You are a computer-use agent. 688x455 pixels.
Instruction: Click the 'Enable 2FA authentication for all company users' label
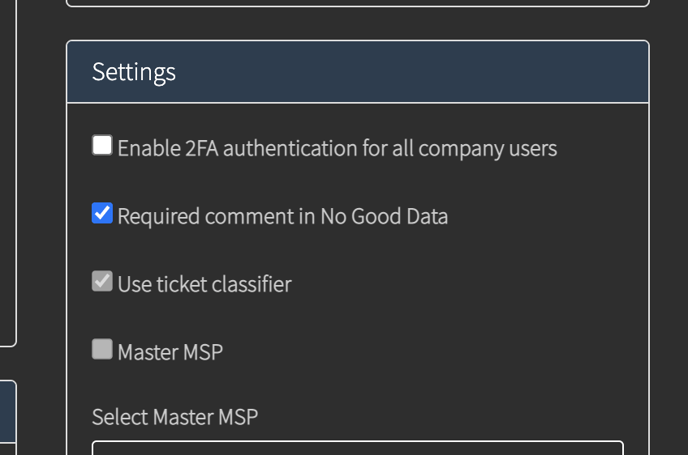coord(337,148)
